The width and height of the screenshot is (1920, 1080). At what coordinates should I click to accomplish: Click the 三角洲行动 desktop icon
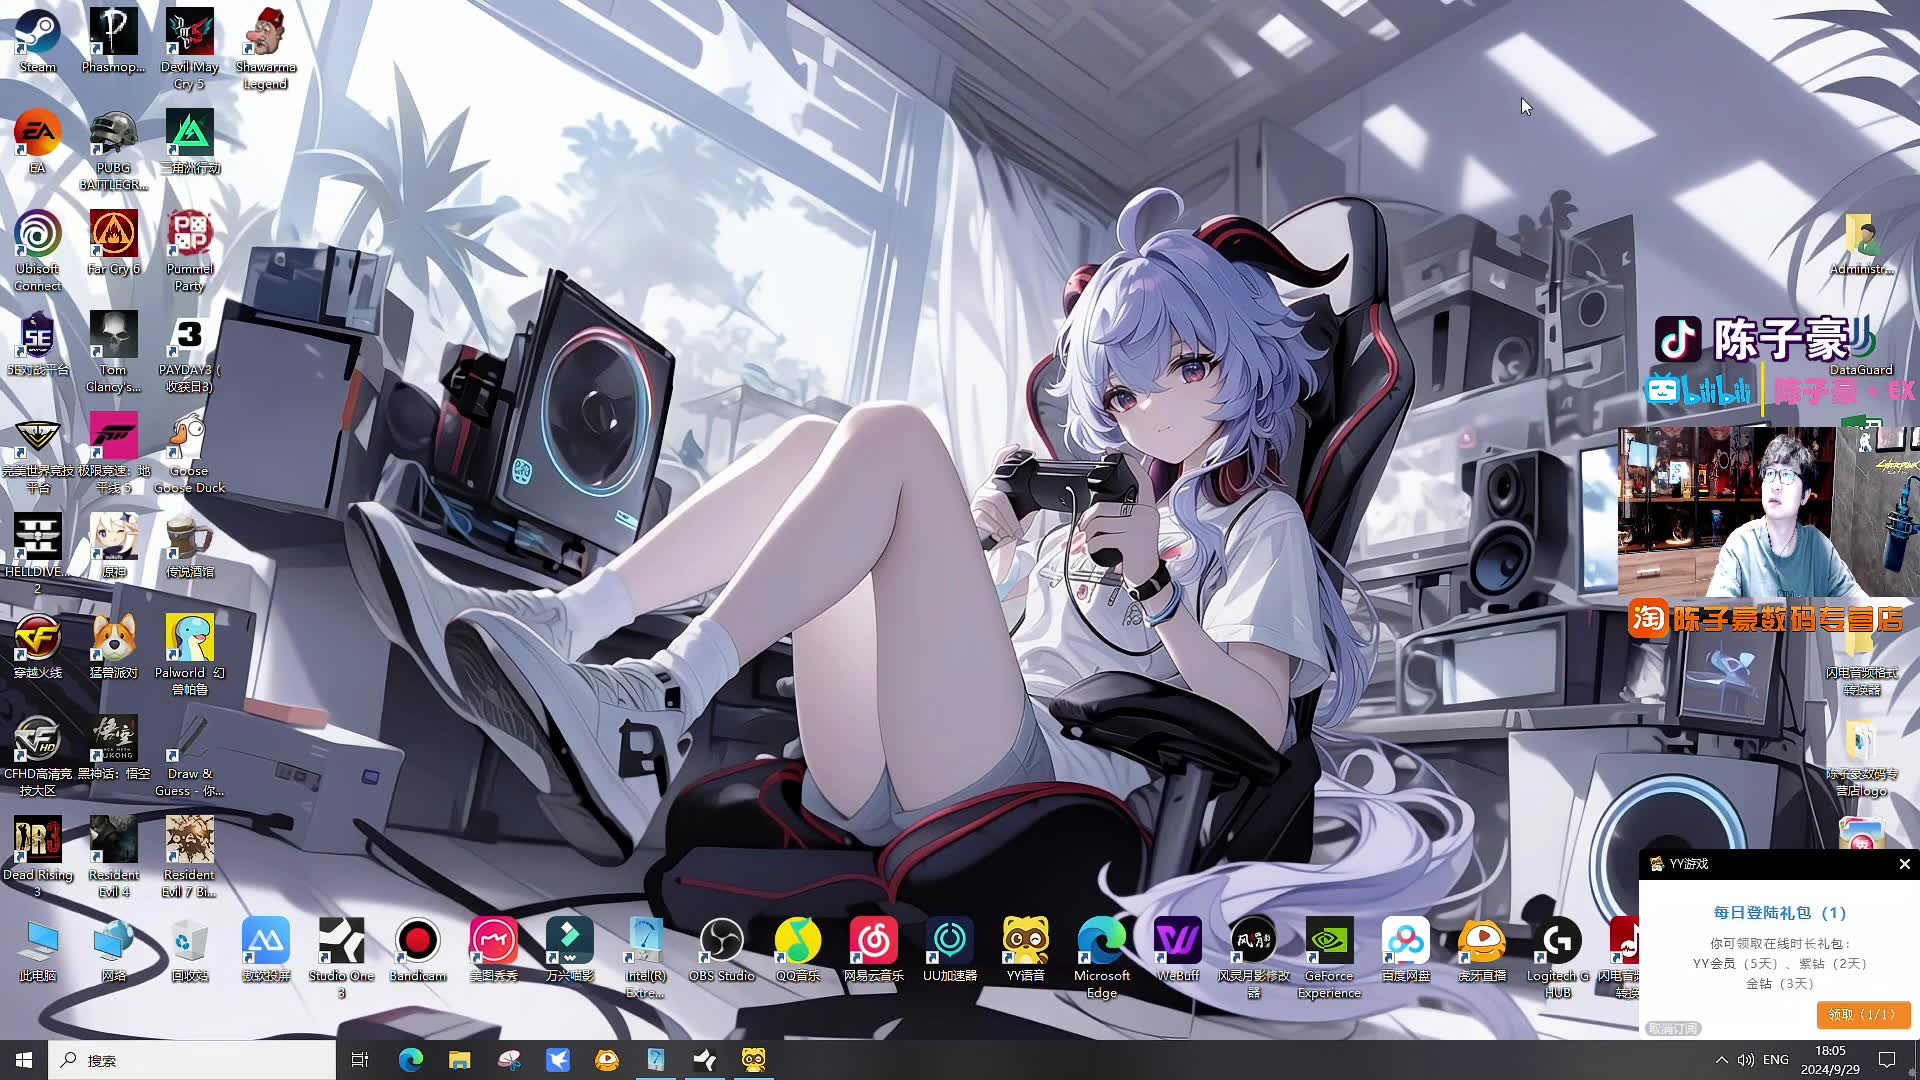coord(189,141)
